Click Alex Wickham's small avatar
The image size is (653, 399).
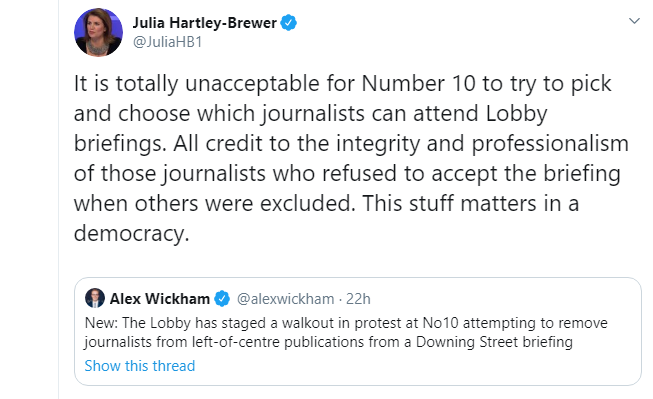click(x=95, y=298)
